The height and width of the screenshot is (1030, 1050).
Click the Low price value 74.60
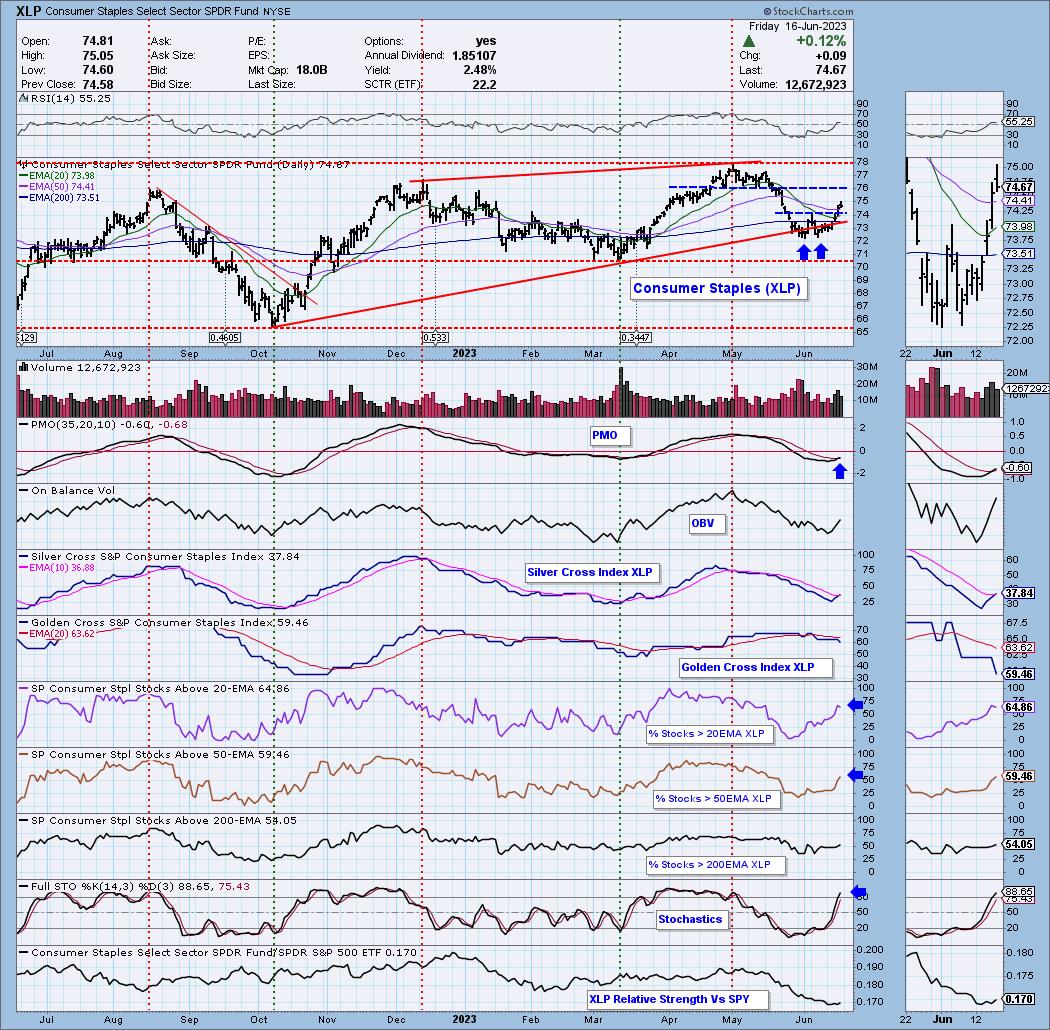click(98, 70)
